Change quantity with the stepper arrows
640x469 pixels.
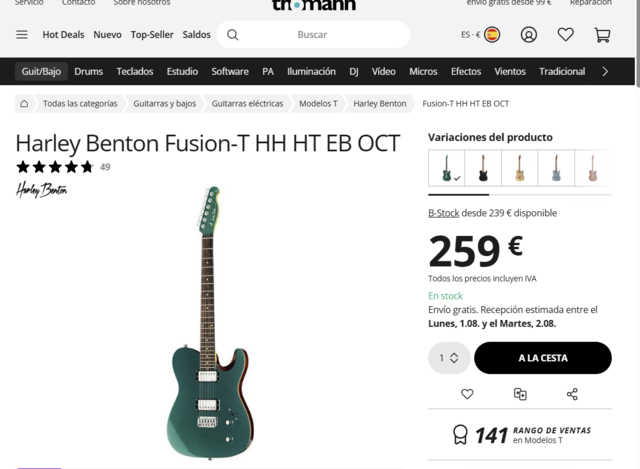click(454, 358)
